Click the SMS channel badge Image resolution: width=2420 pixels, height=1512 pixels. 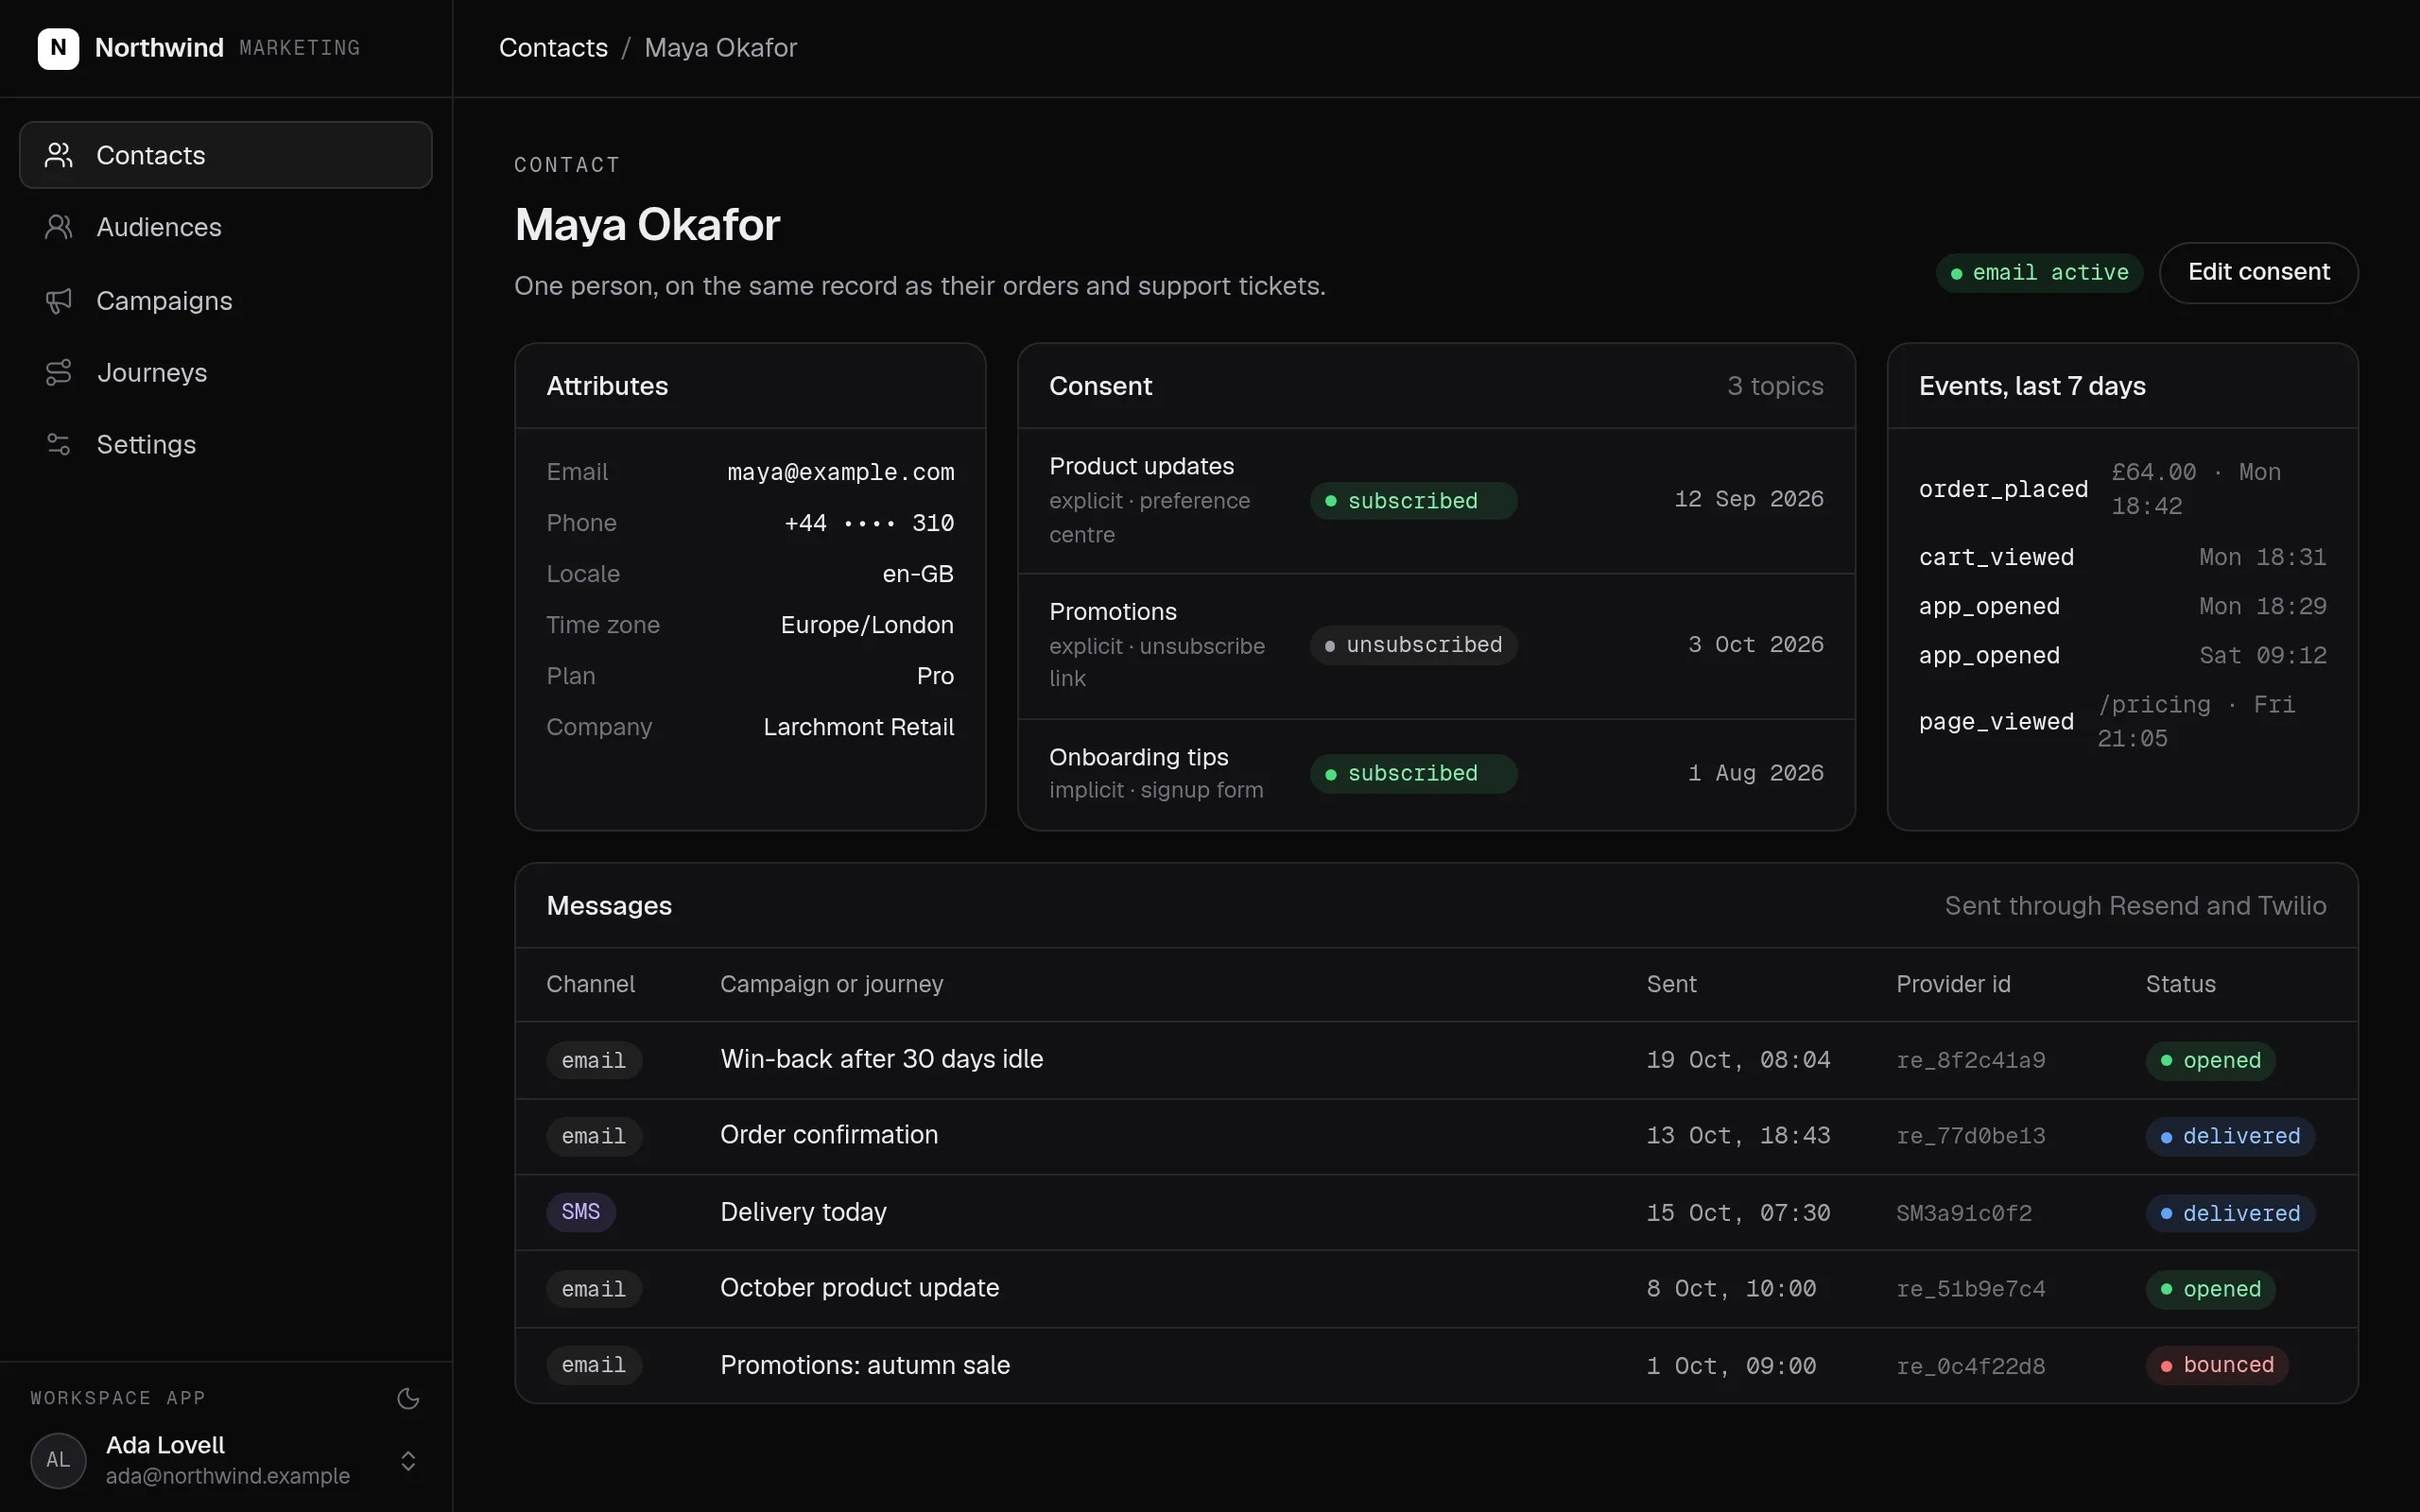pos(581,1212)
